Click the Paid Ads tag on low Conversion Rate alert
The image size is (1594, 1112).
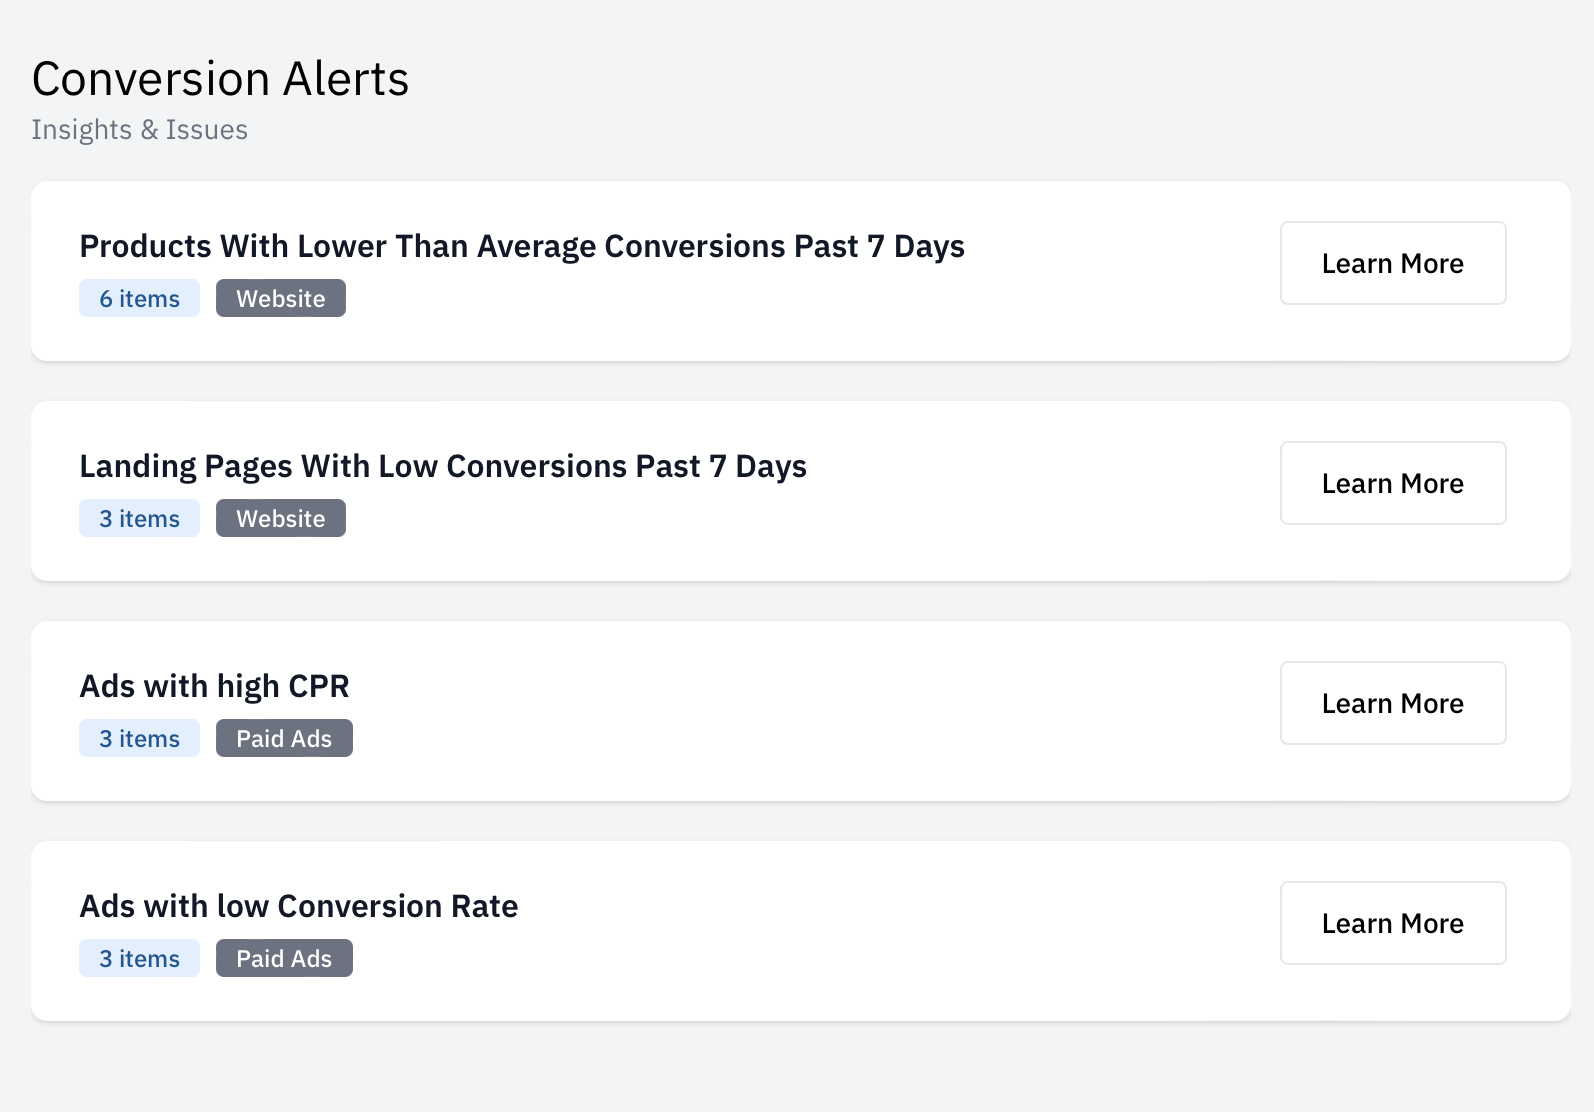(284, 958)
